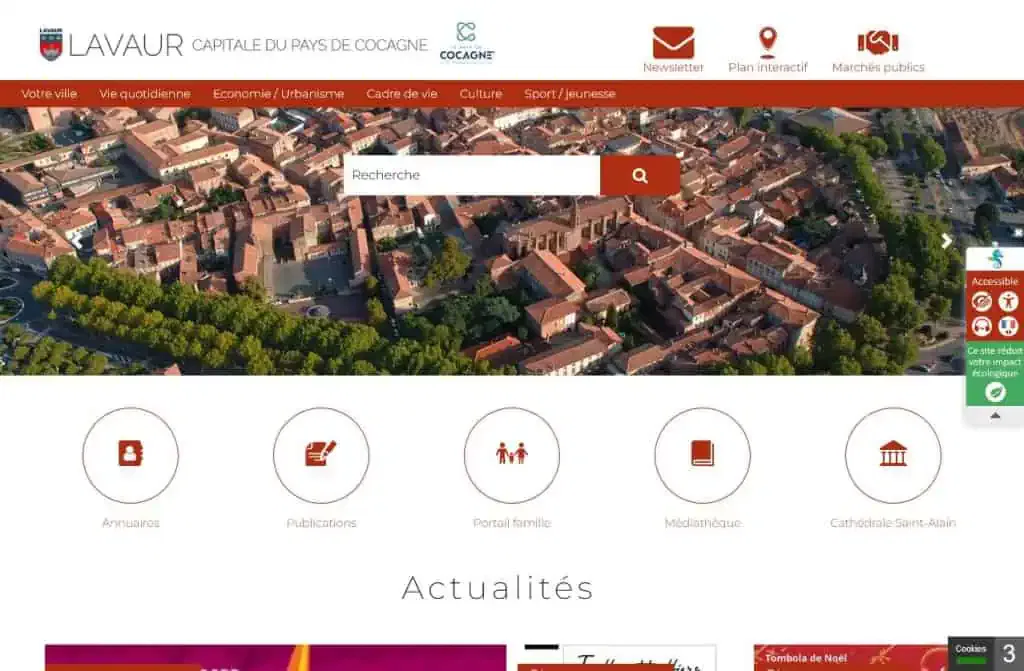Collapse the accessibility widget panel arrow
This screenshot has height=671, width=1024.
(x=995, y=416)
